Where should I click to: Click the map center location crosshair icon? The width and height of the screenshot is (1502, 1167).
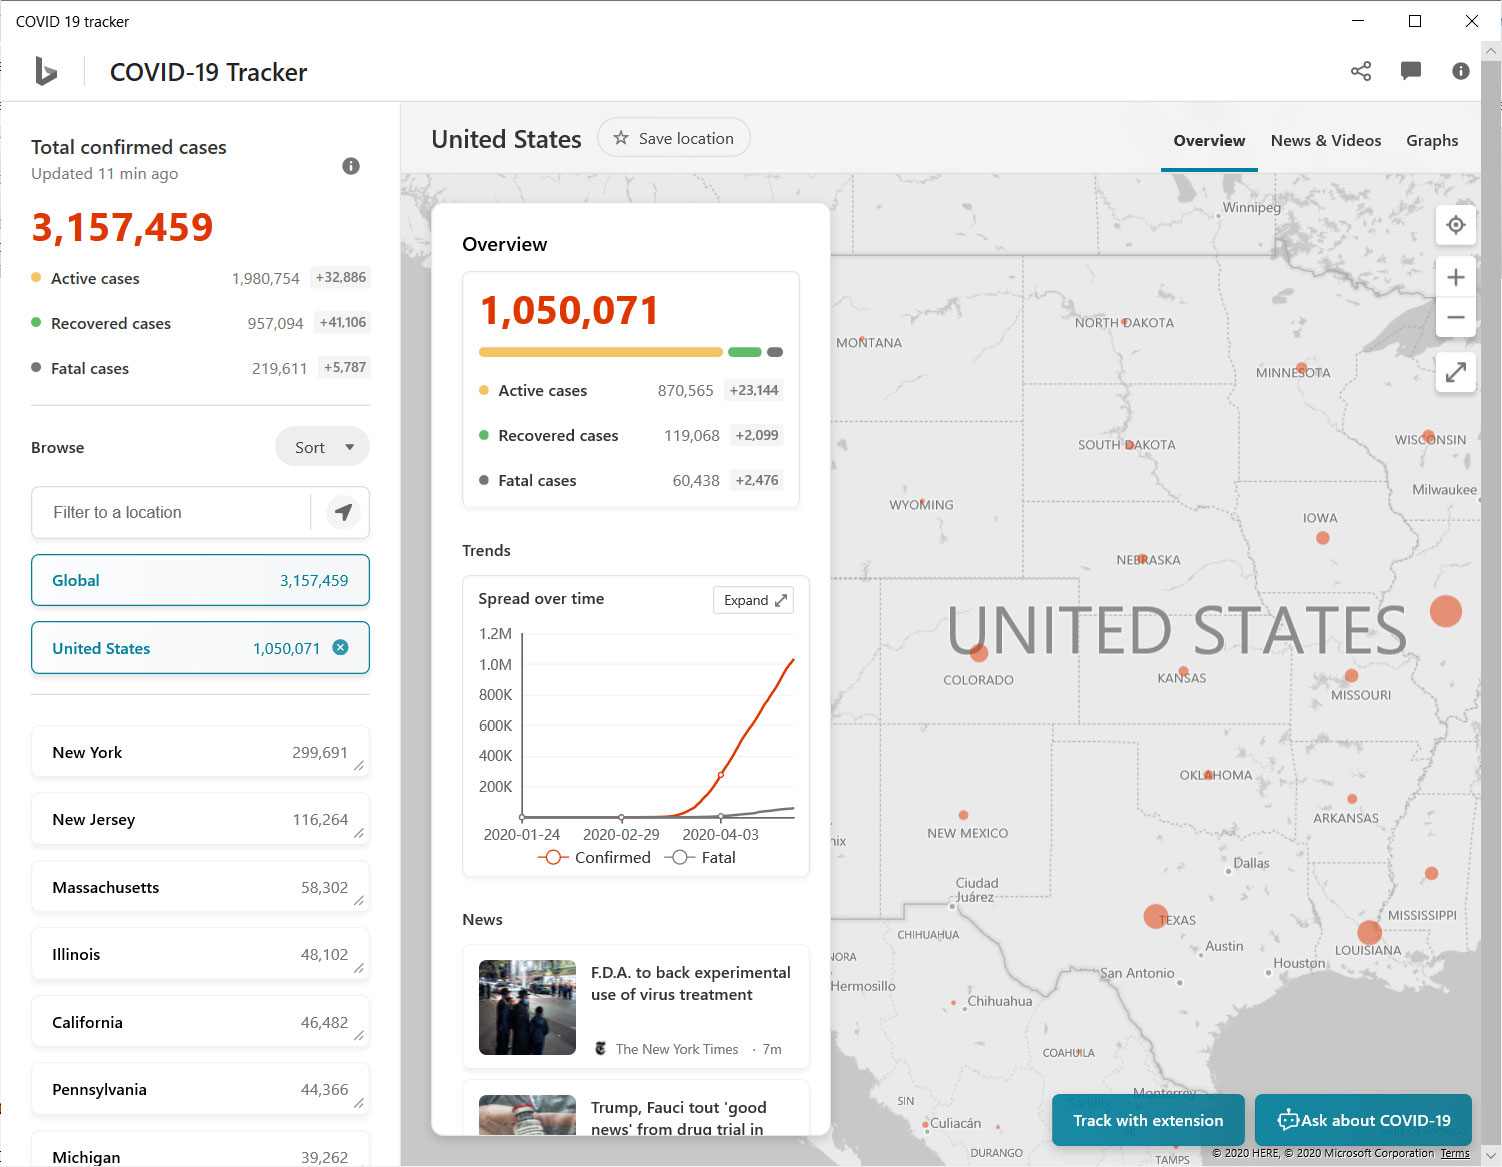[1456, 225]
